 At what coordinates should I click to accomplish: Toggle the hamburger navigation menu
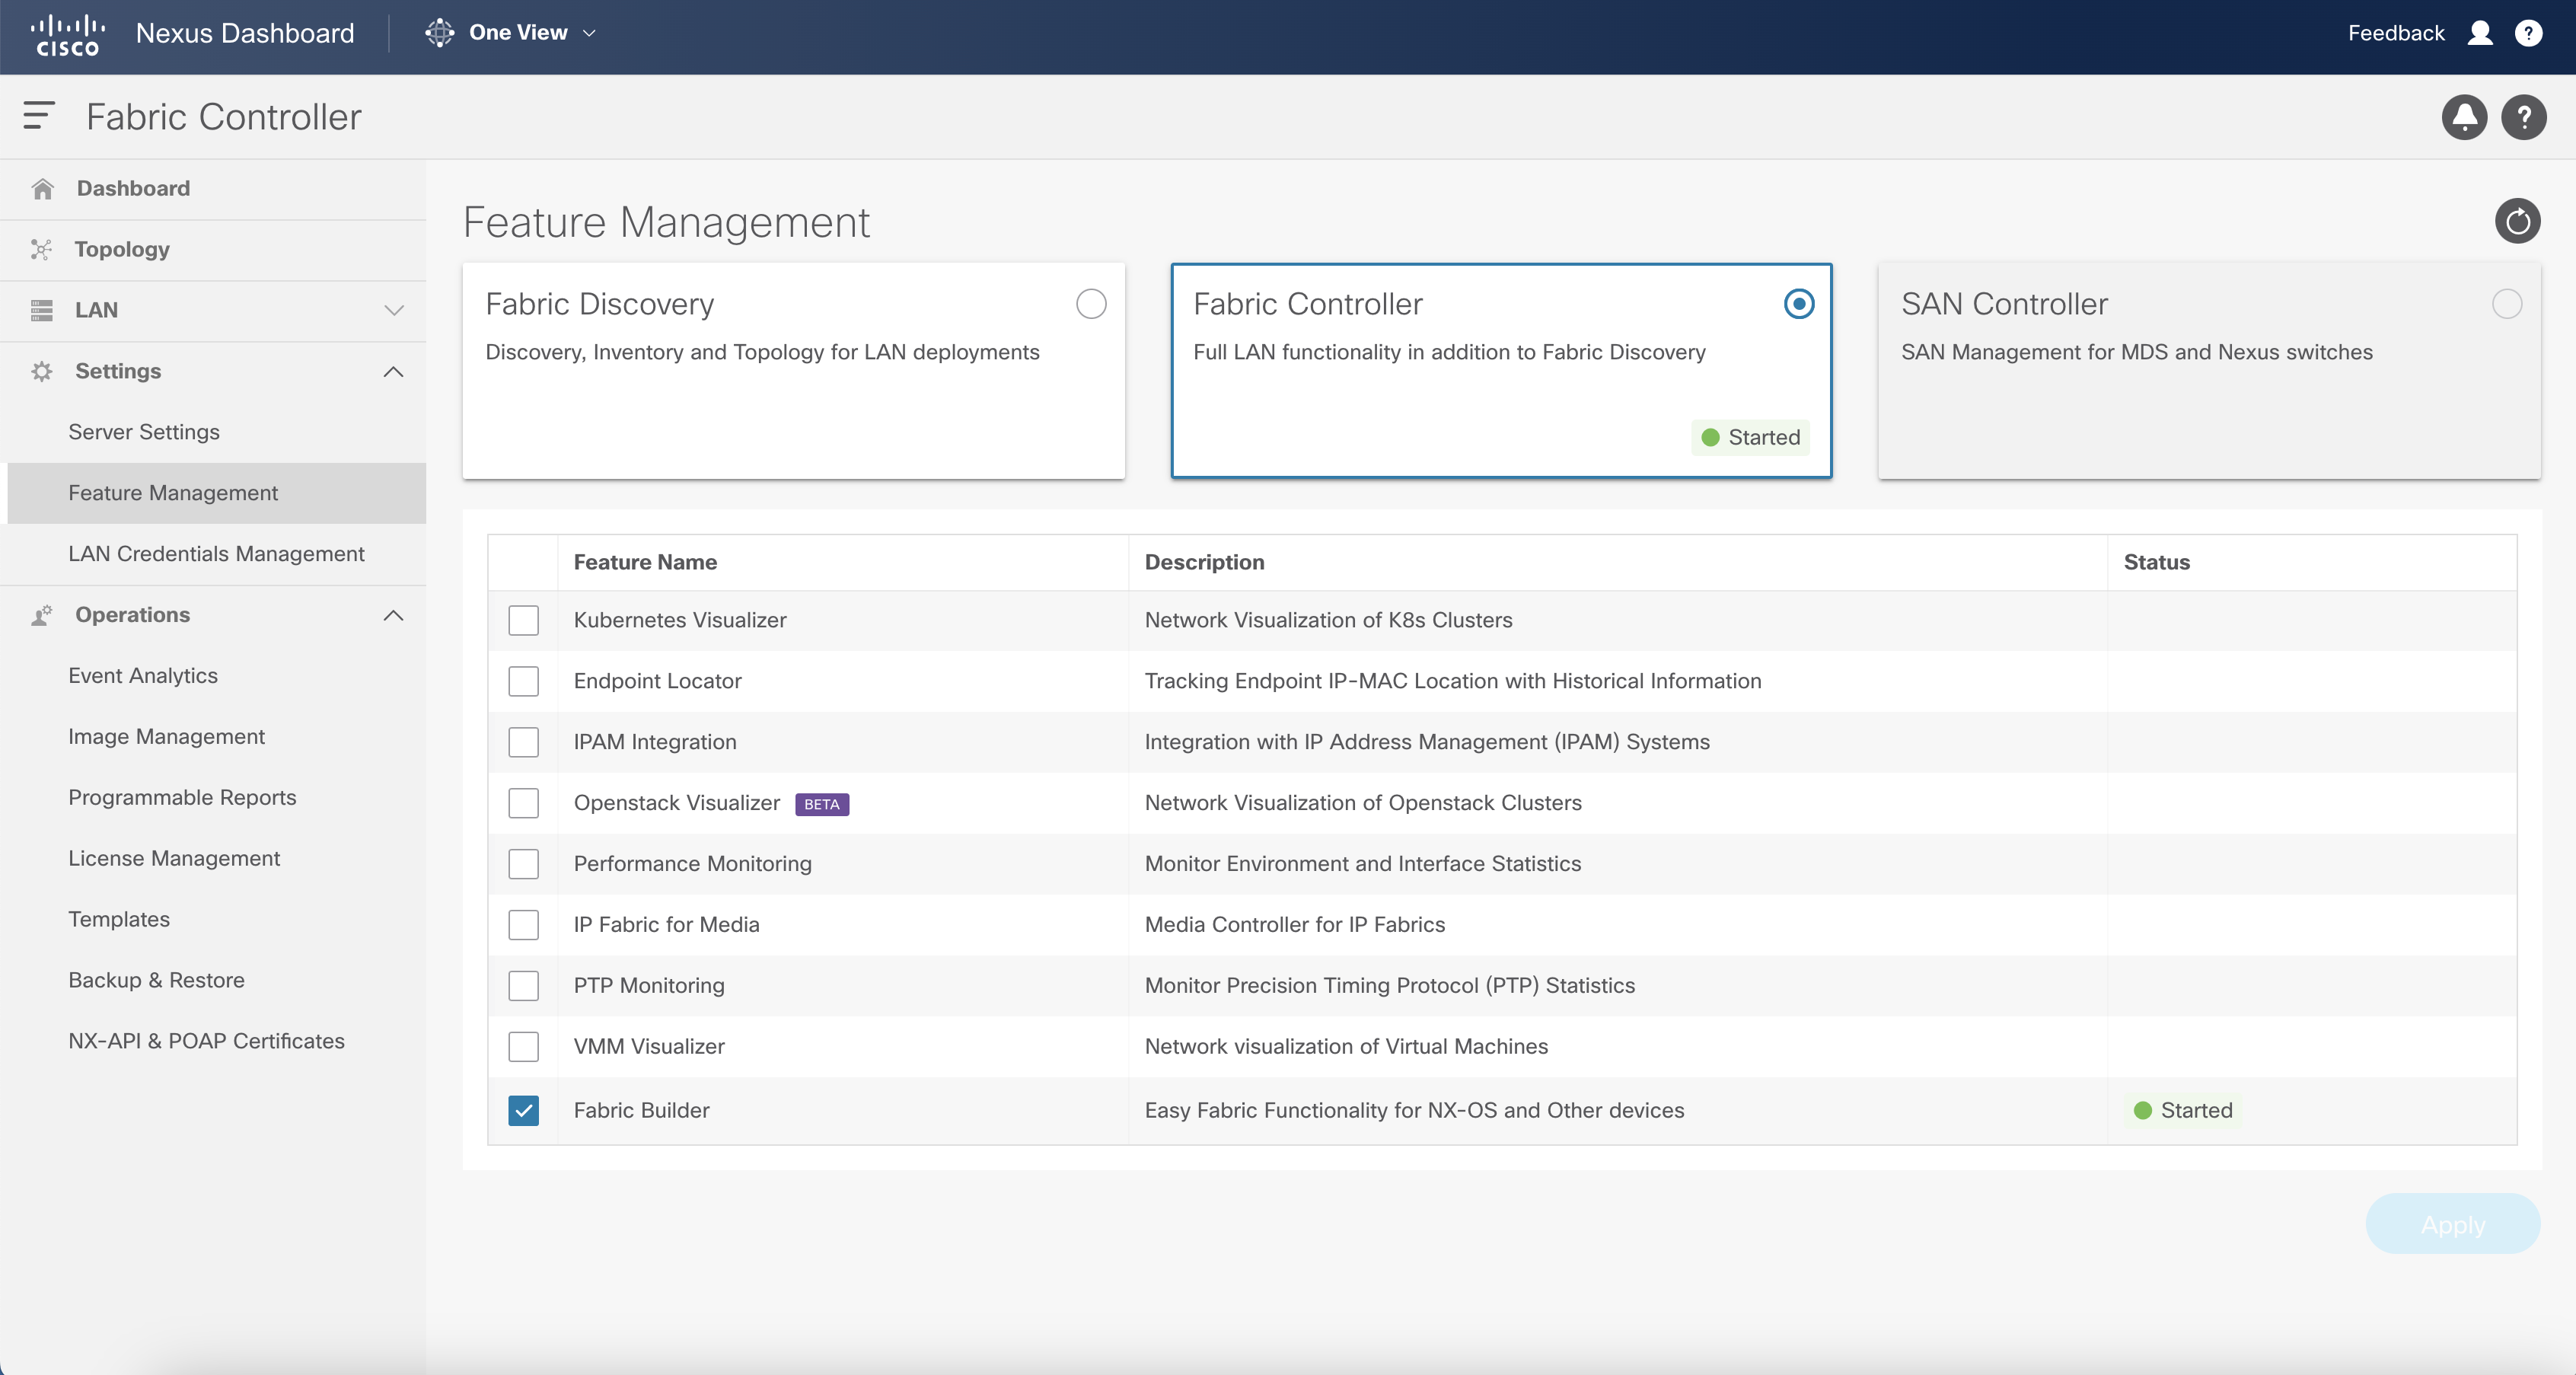(x=38, y=116)
